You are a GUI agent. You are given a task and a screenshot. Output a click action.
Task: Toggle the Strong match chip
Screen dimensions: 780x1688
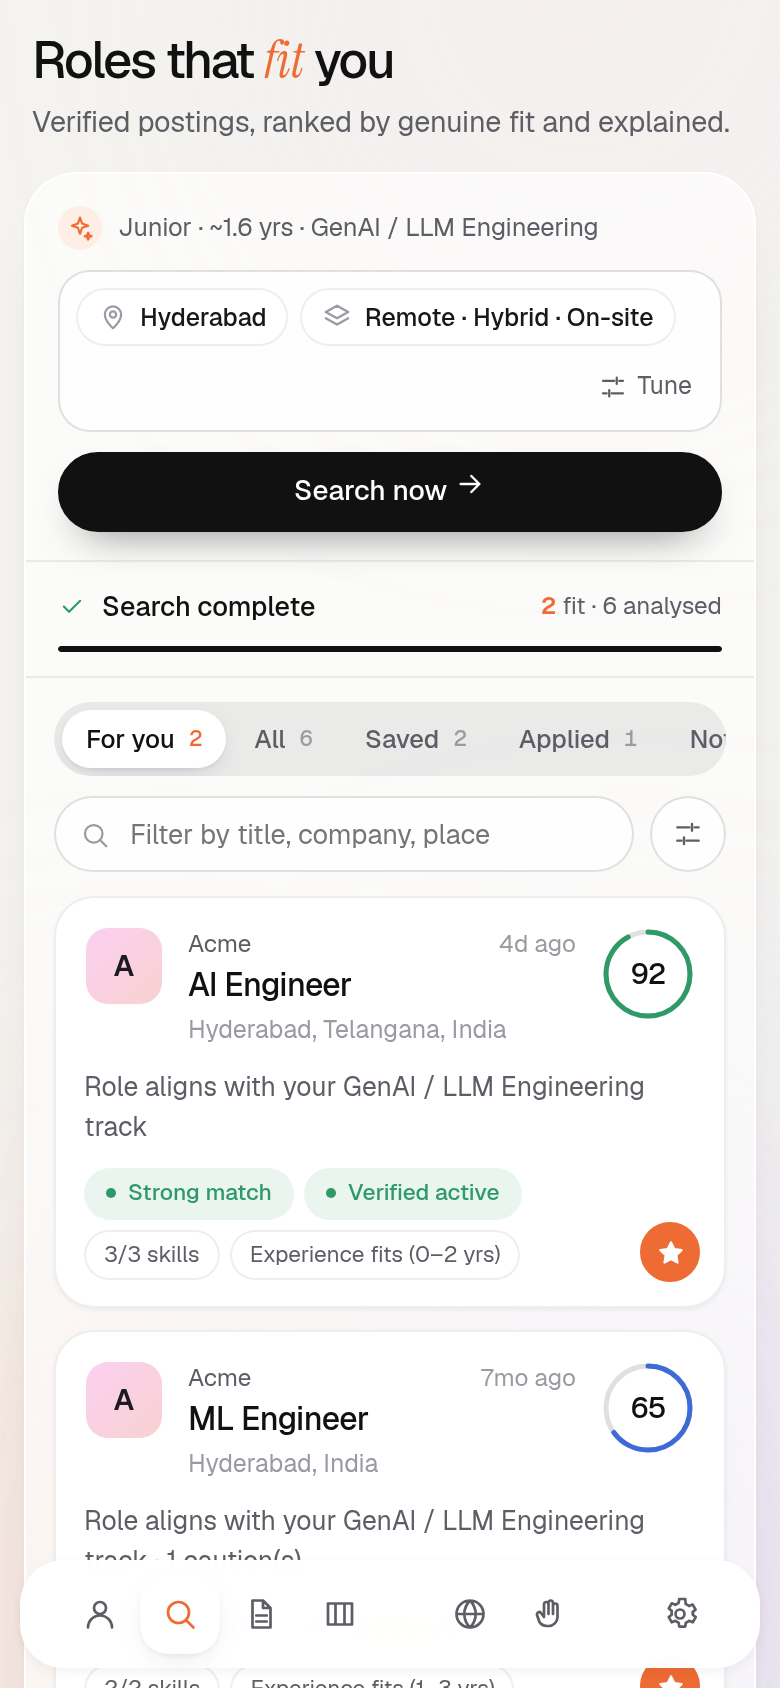pyautogui.click(x=189, y=1193)
